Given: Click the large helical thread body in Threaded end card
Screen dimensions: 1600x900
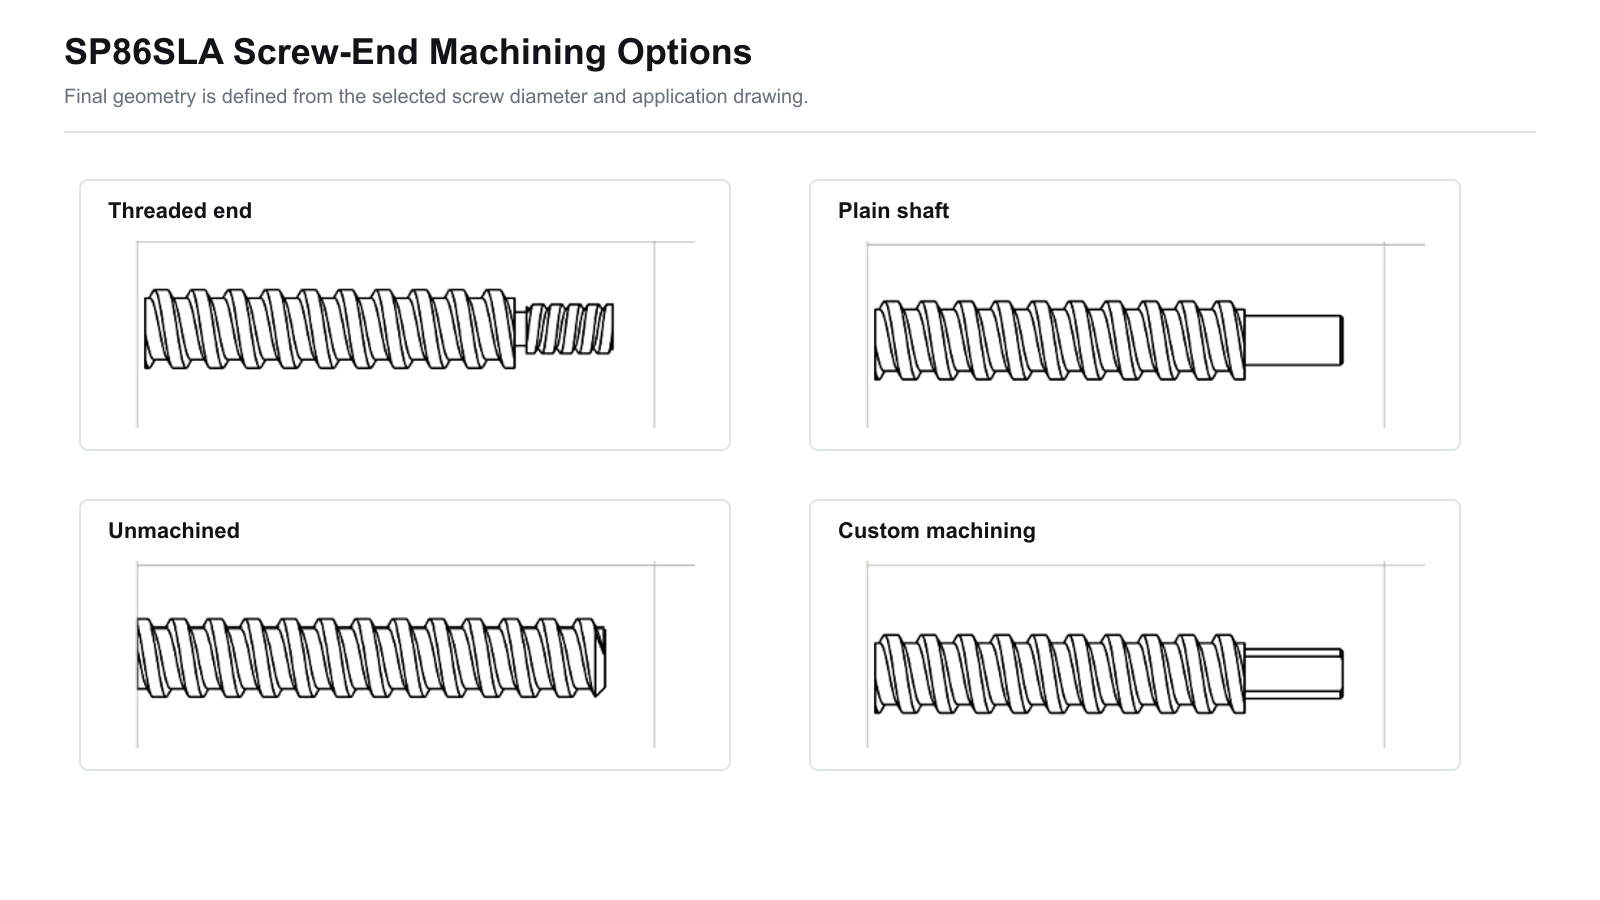Looking at the screenshot, I should click(329, 329).
